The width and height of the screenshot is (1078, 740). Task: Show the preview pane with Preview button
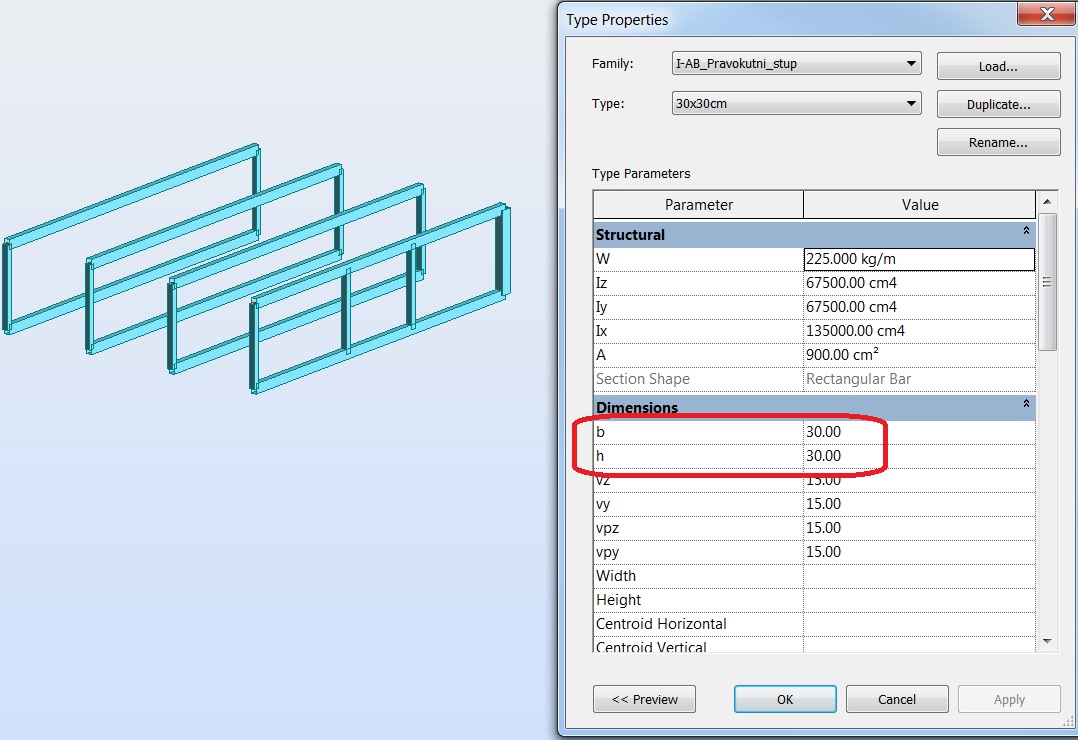(x=644, y=698)
